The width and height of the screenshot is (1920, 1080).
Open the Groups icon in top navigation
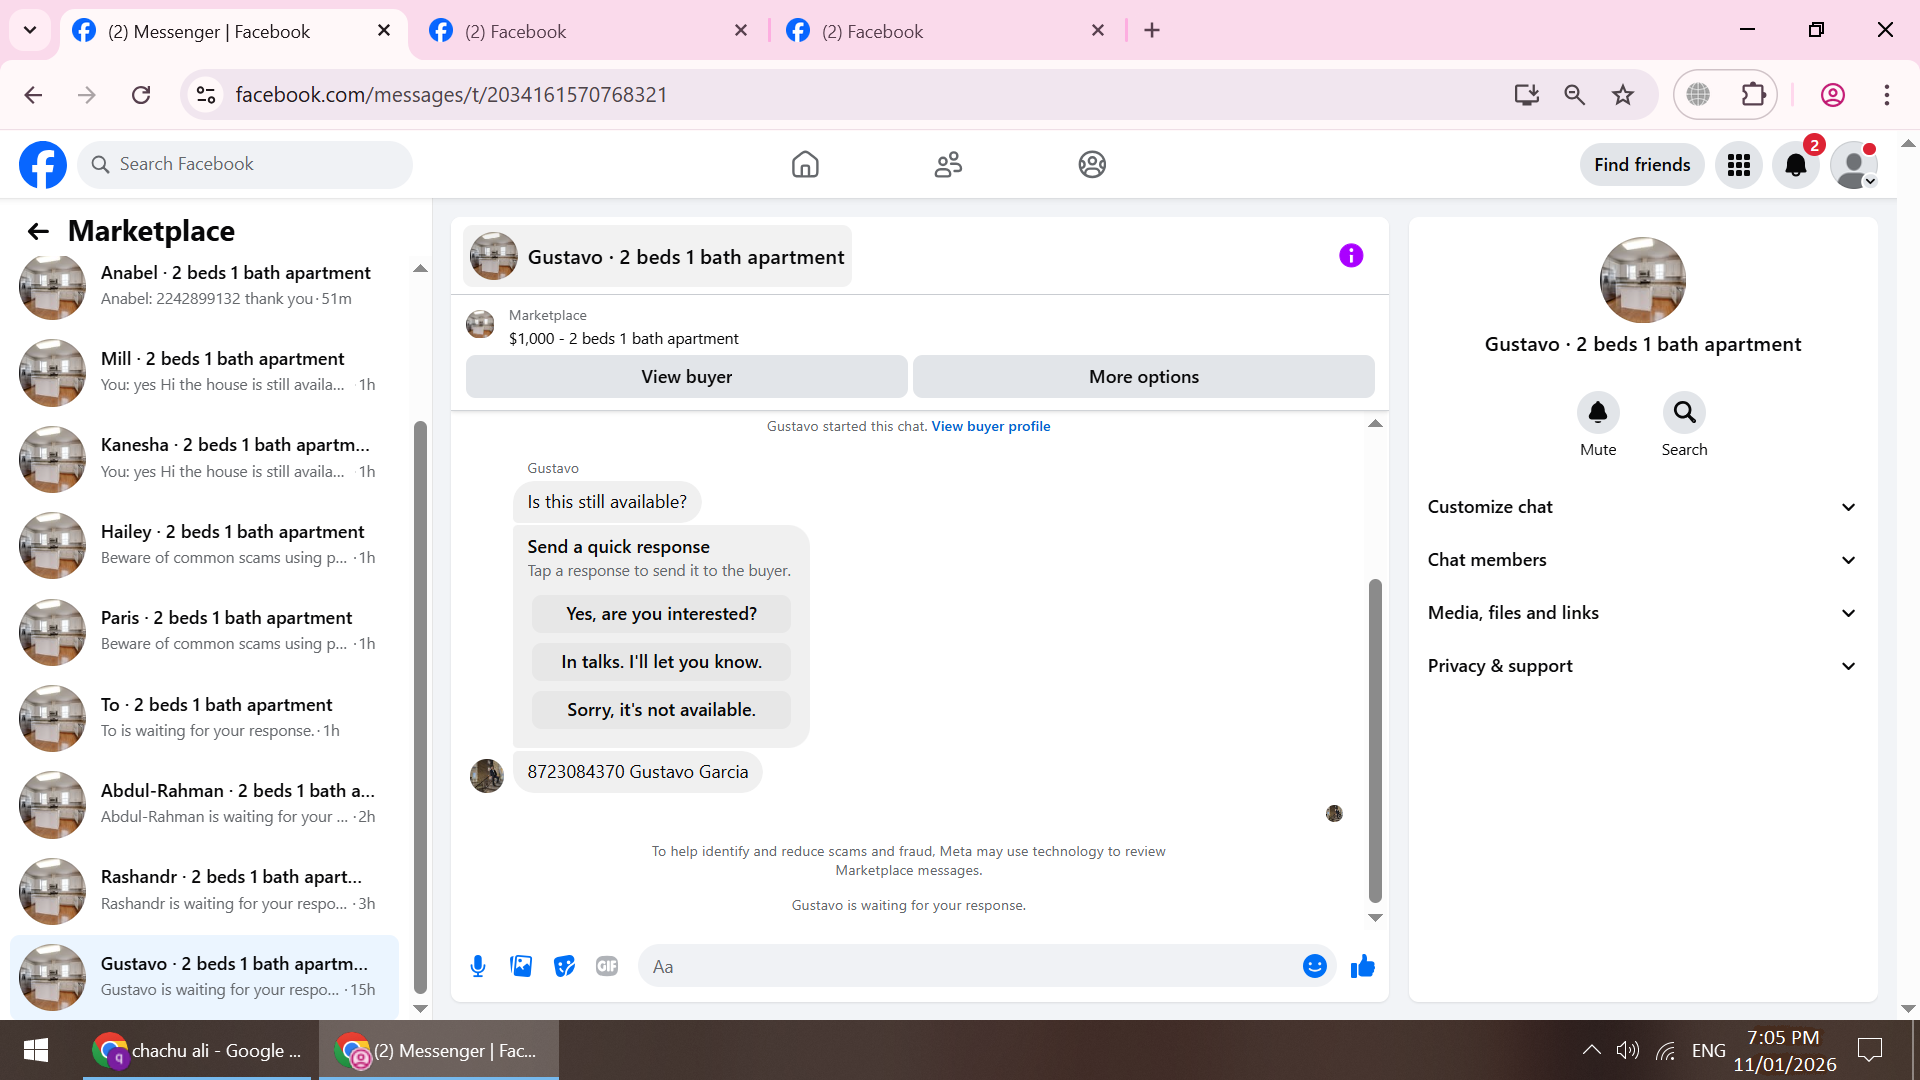1092,165
